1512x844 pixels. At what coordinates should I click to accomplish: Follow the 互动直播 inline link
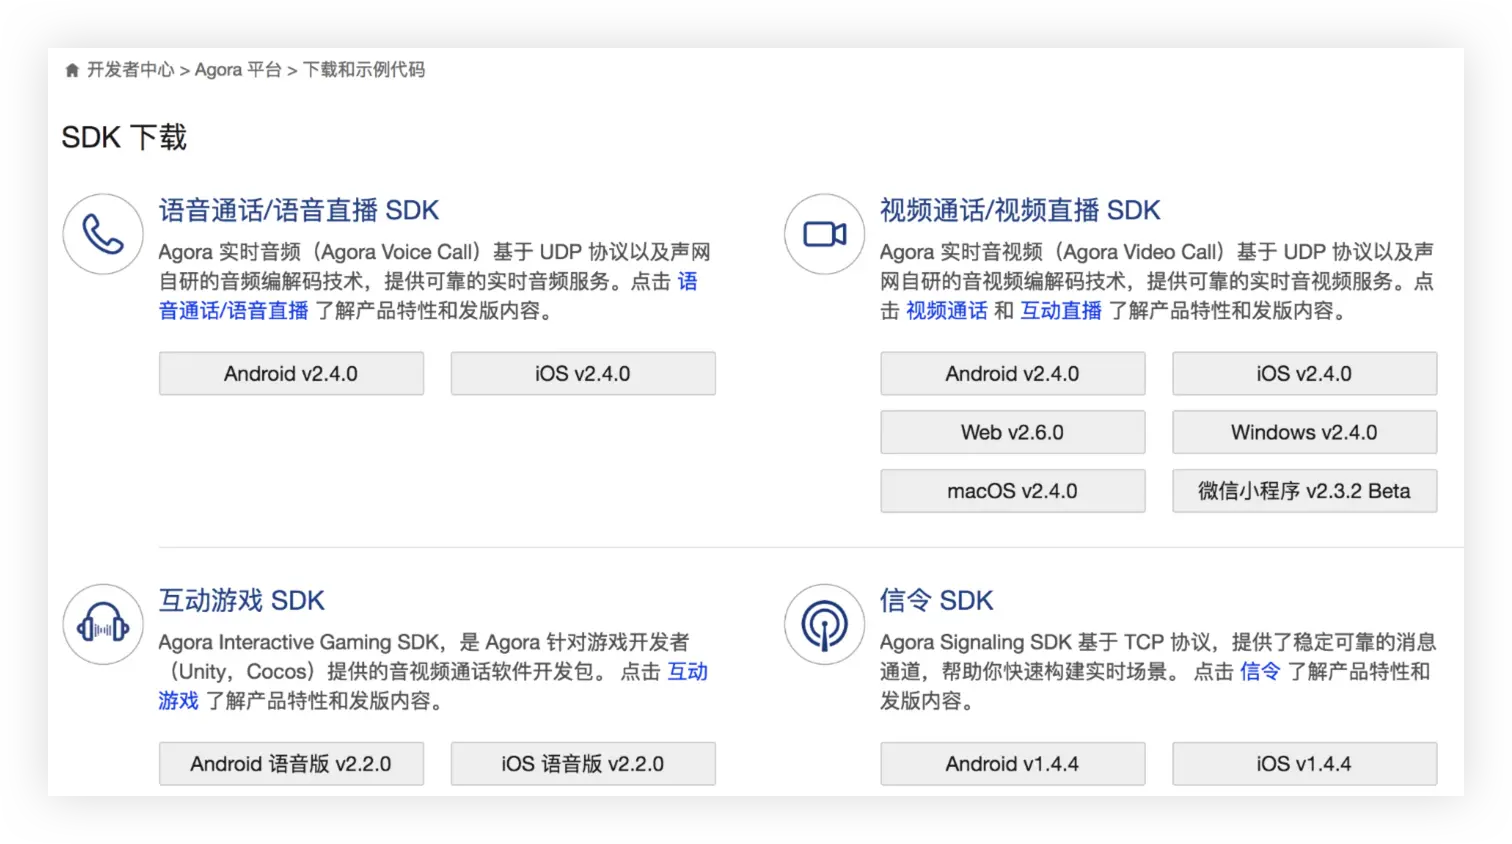click(x=1061, y=311)
